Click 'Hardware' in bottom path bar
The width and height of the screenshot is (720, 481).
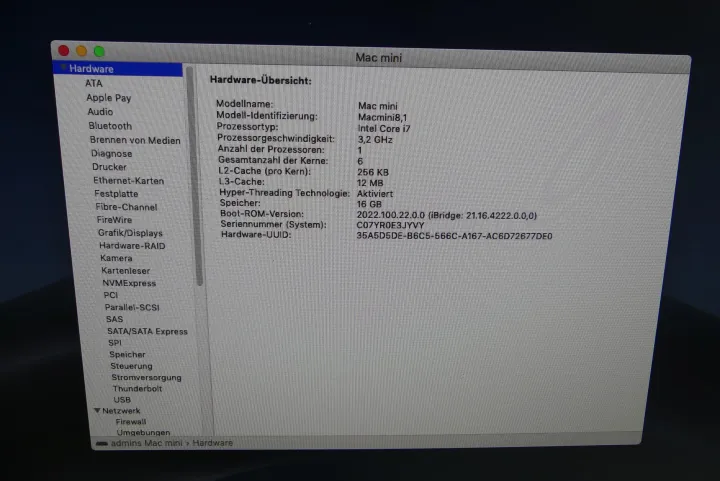click(213, 443)
